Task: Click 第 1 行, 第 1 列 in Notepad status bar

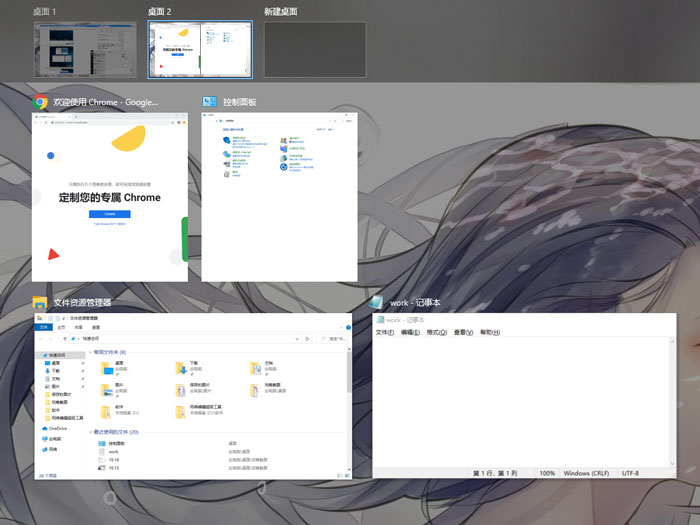Action: click(495, 473)
